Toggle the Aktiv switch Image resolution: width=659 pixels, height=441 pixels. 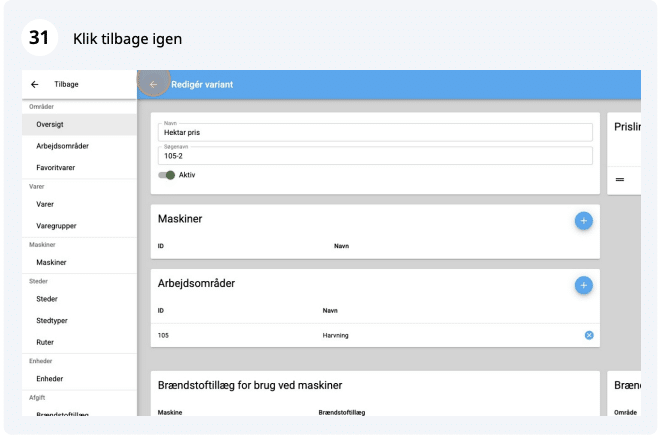167,175
